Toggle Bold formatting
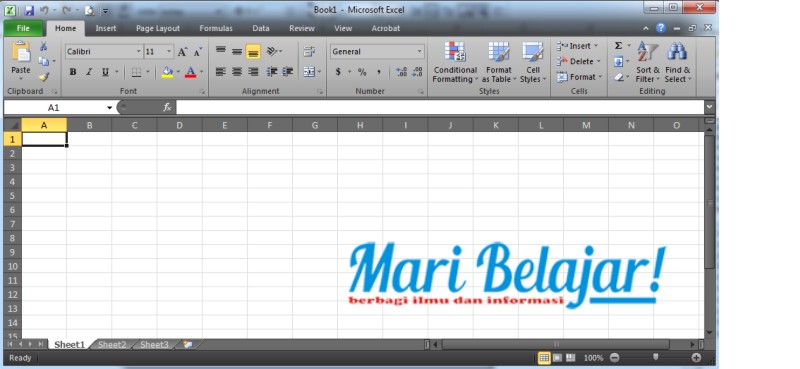This screenshot has height=369, width=800. (x=73, y=72)
